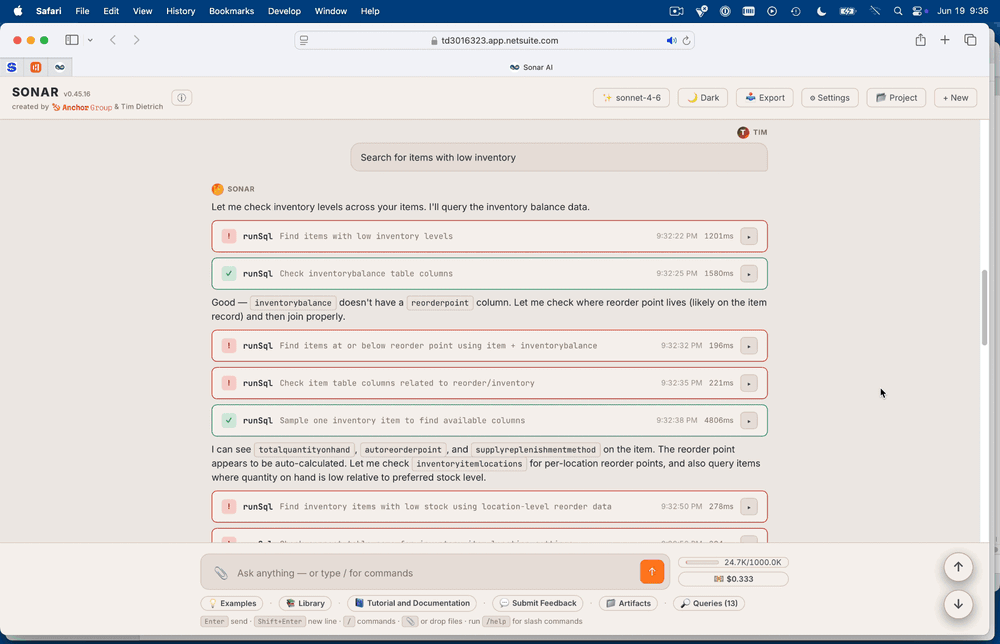
Task: Open Control Center in menu bar
Action: [x=917, y=11]
